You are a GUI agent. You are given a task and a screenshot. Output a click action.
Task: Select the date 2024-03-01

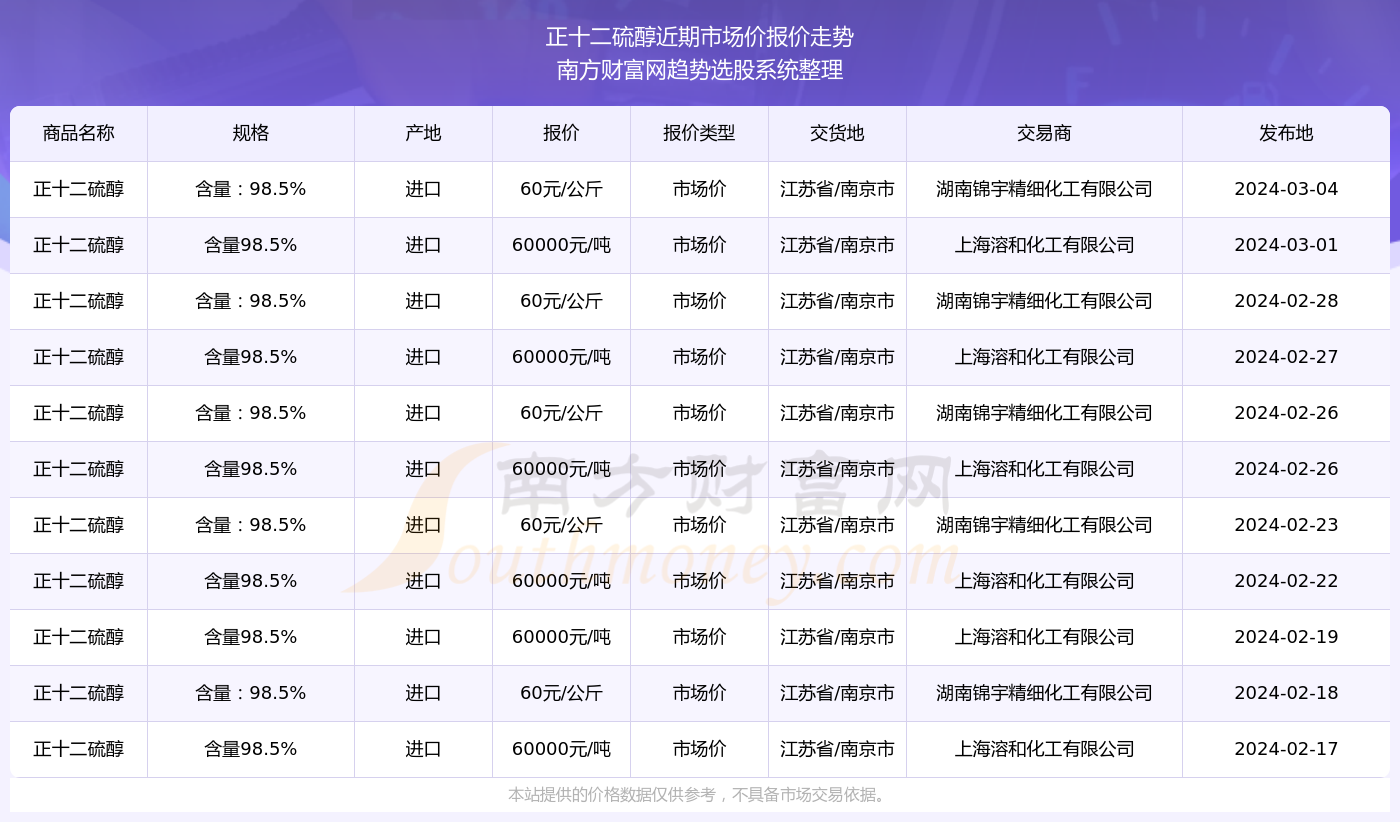point(1286,245)
